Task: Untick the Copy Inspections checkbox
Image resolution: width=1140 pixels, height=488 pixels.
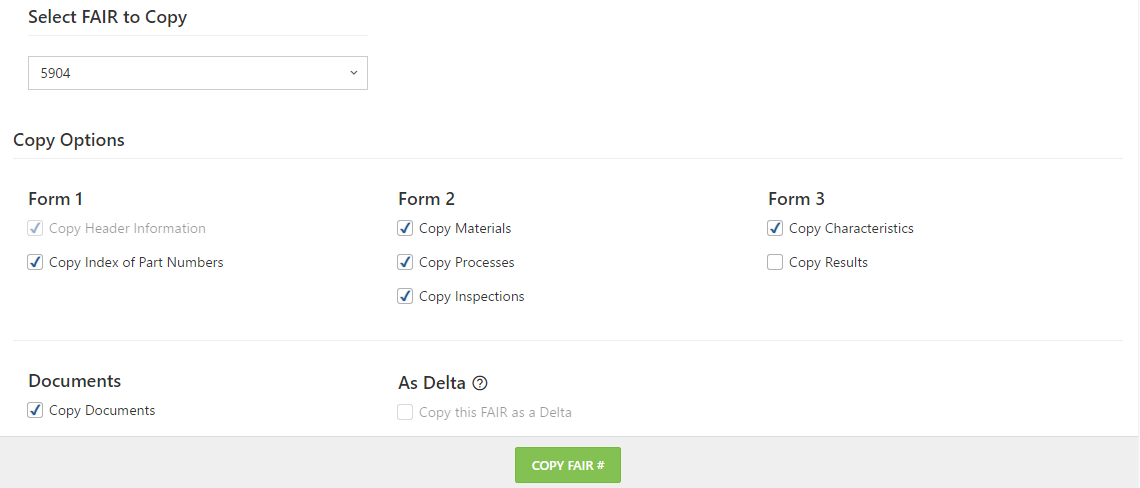Action: tap(405, 297)
